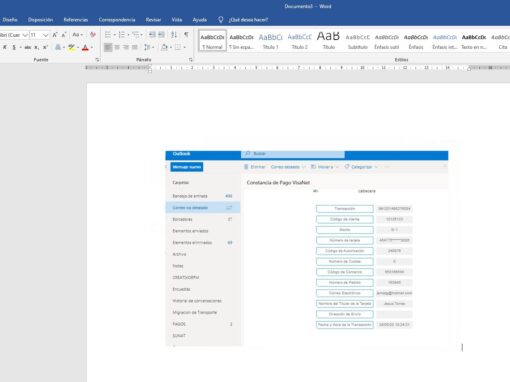Show or hide paragraph marks
This screenshot has height=382, width=510.
pyautogui.click(x=186, y=35)
